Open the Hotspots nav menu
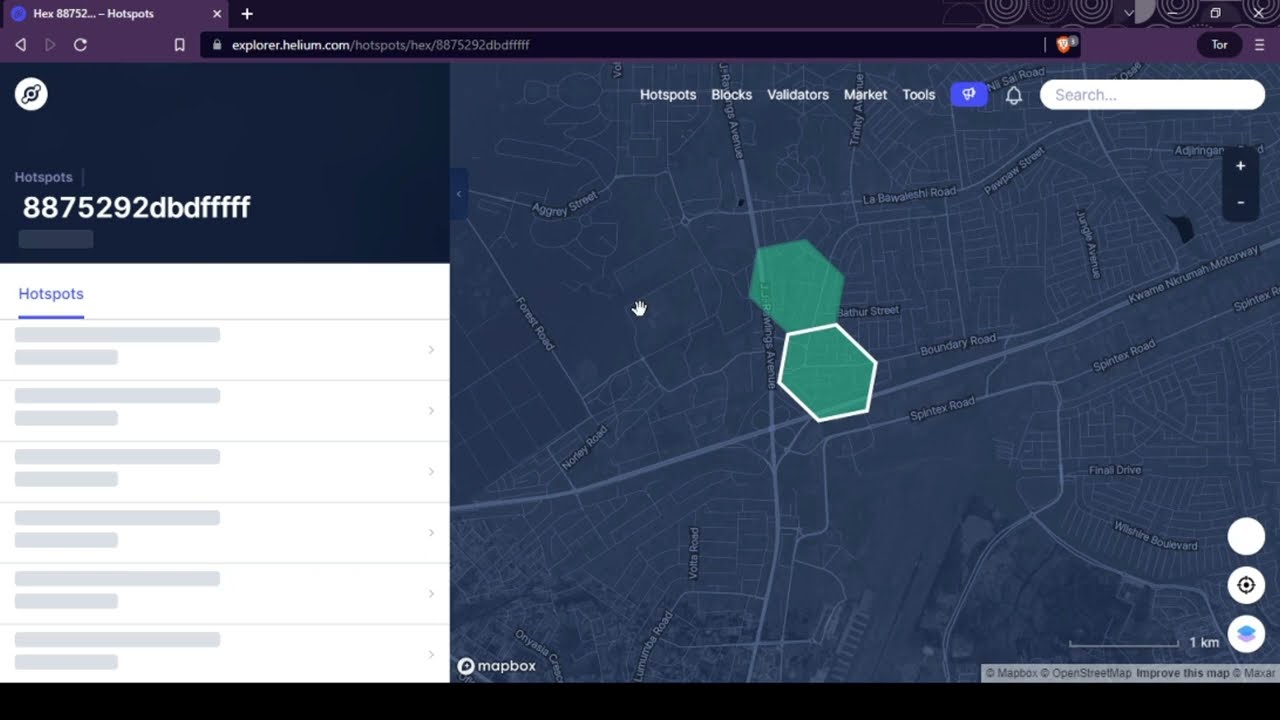1280x720 pixels. click(x=668, y=95)
